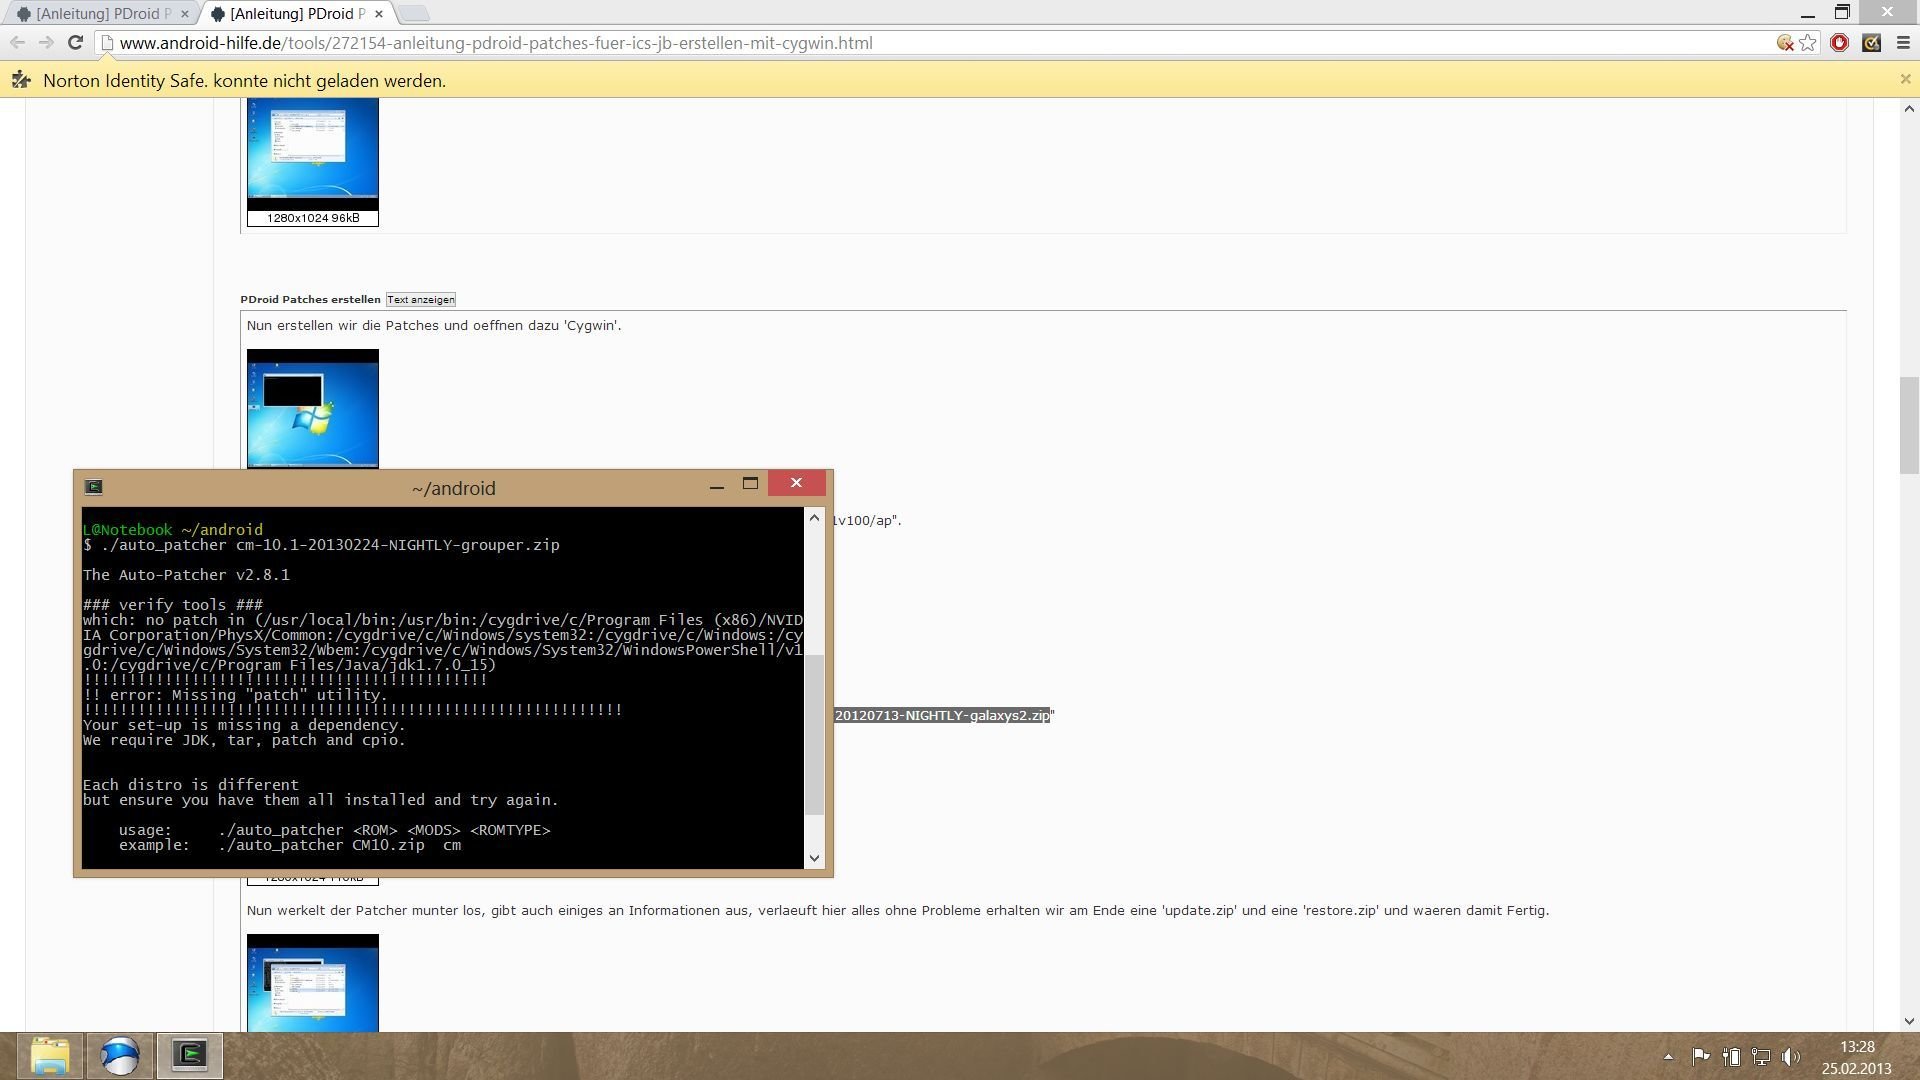Go back with the browser back arrow
Image resolution: width=1920 pixels, height=1080 pixels.
(17, 43)
